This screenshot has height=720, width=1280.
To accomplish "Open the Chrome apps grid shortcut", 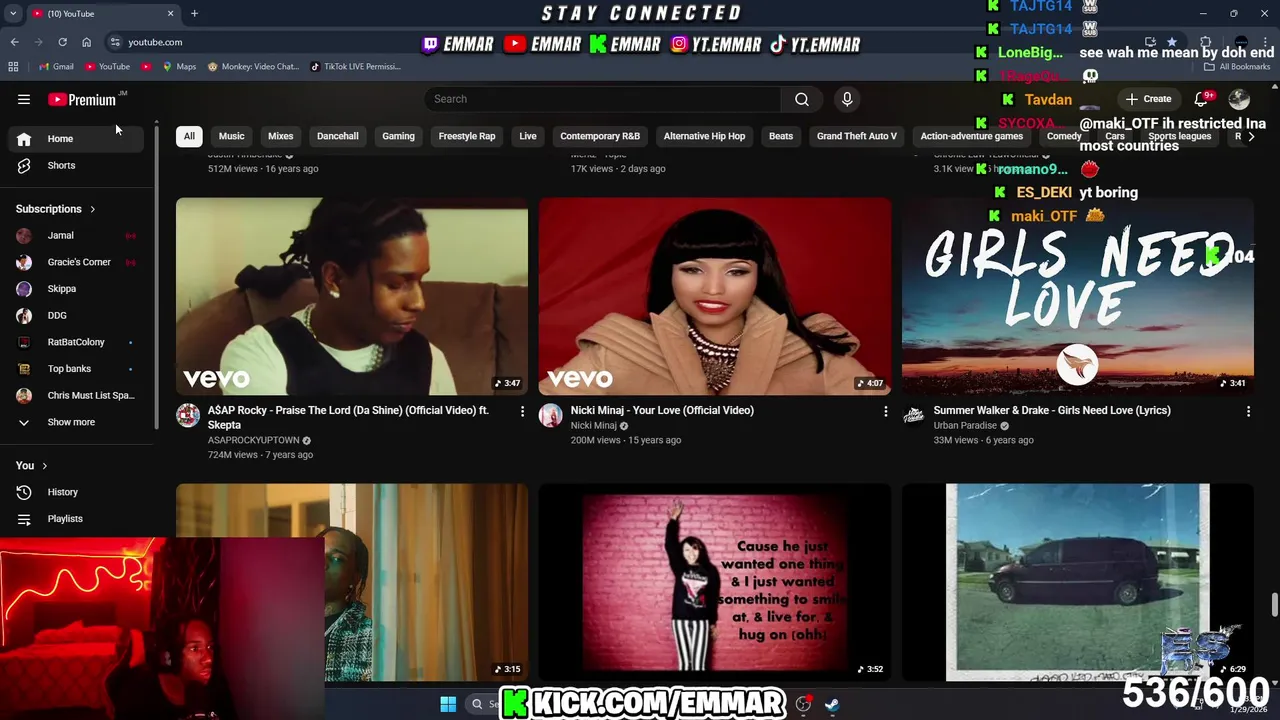I will 13,66.
